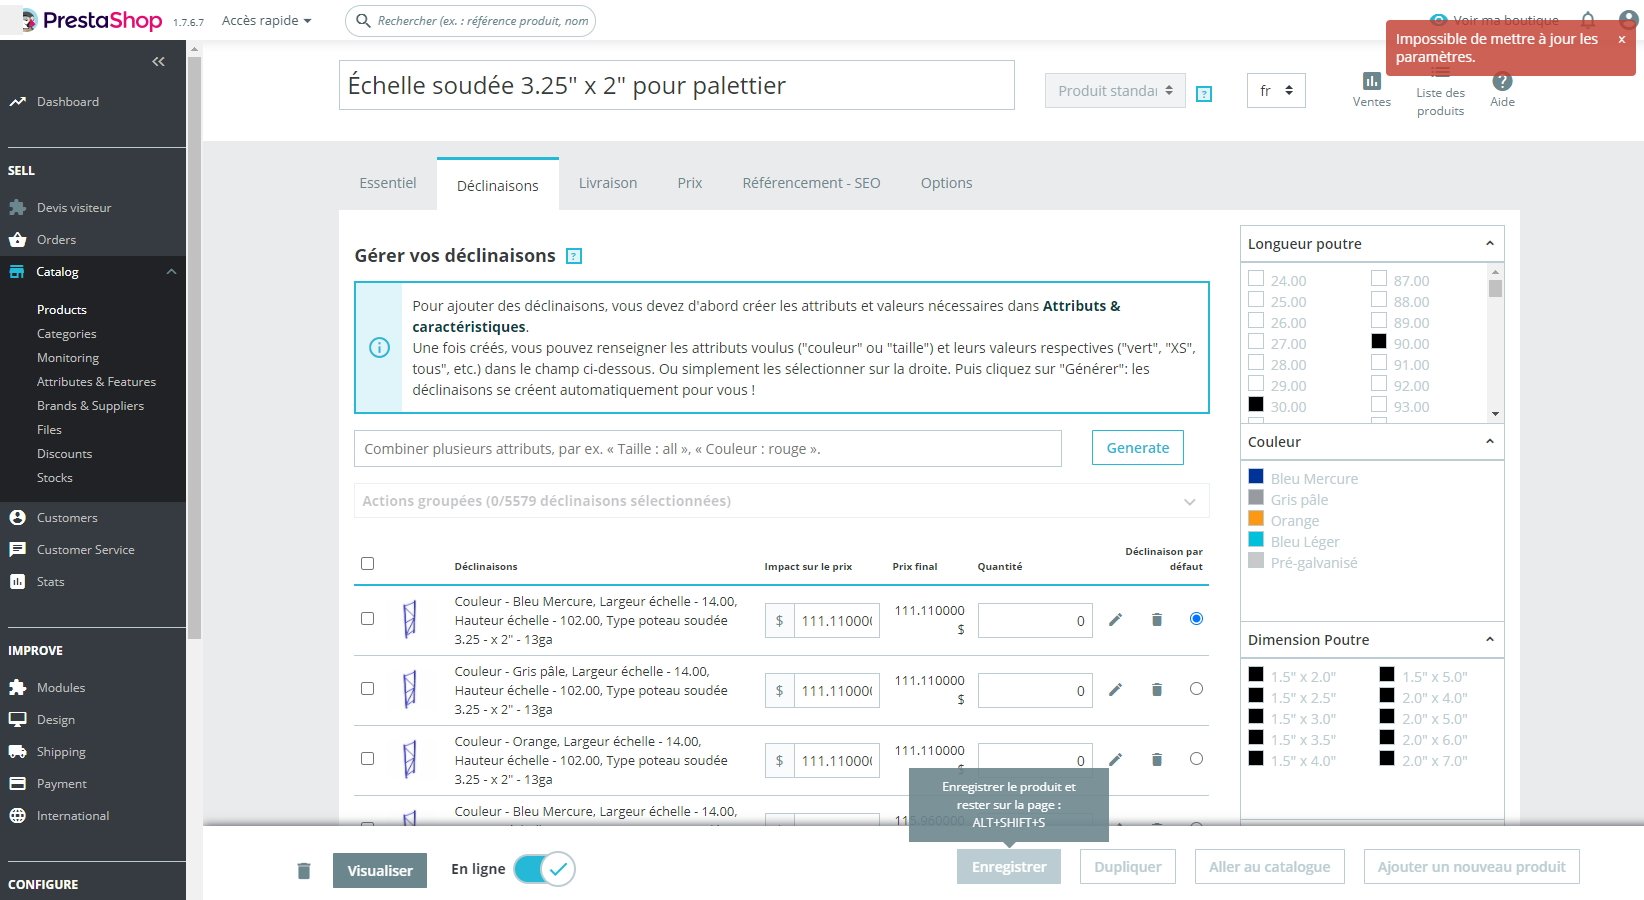The width and height of the screenshot is (1644, 900).
Task: Select the Bleu Mercure color swatch
Action: point(1256,477)
